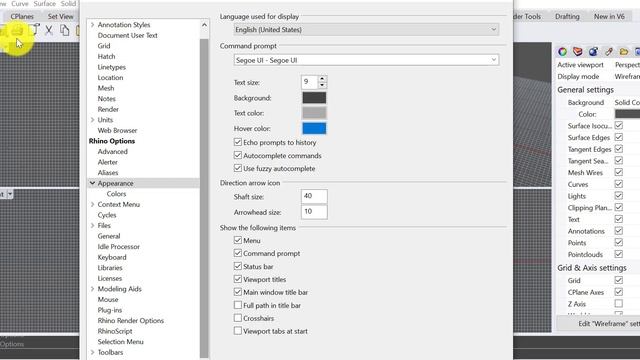Expand the Units tree node
Image resolution: width=640 pixels, height=360 pixels.
tap(92, 120)
